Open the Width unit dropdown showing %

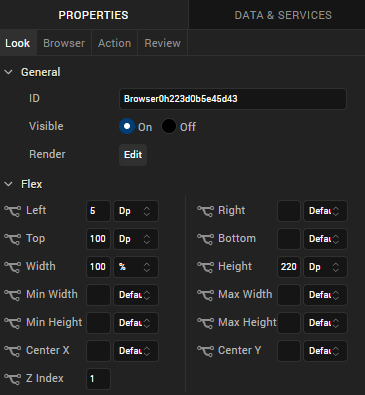pyautogui.click(x=136, y=267)
